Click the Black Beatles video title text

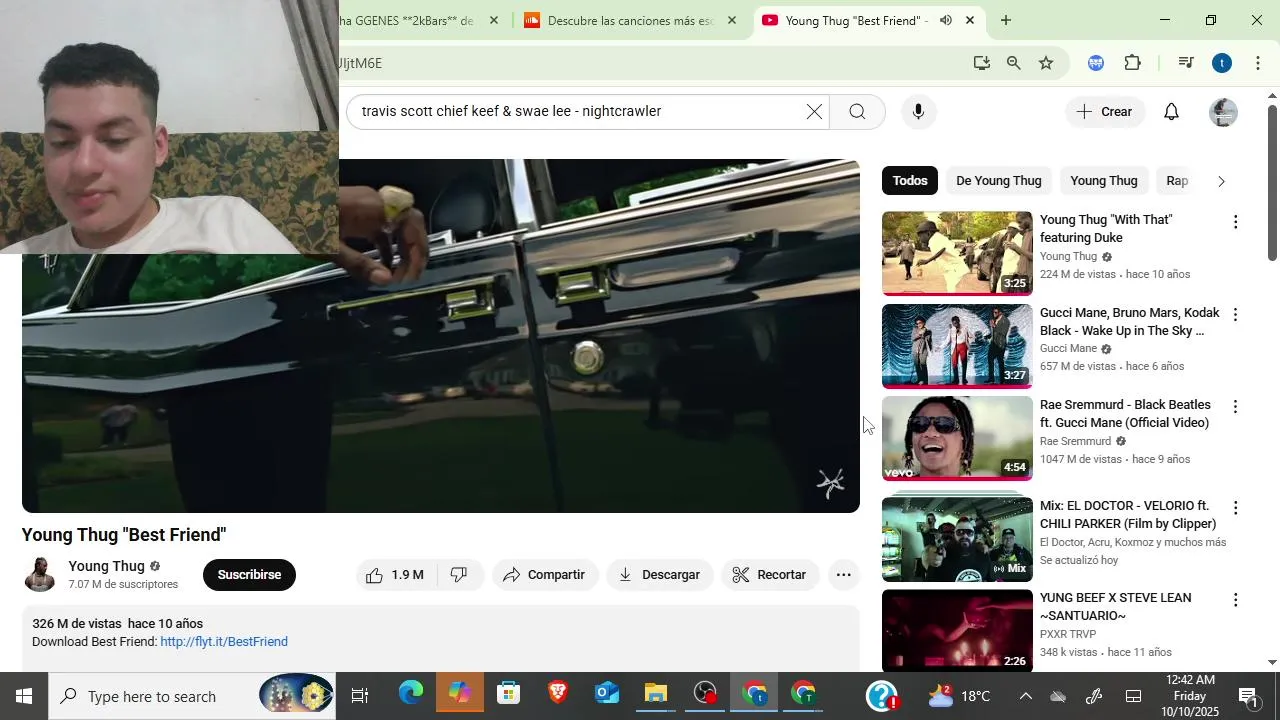(1125, 414)
